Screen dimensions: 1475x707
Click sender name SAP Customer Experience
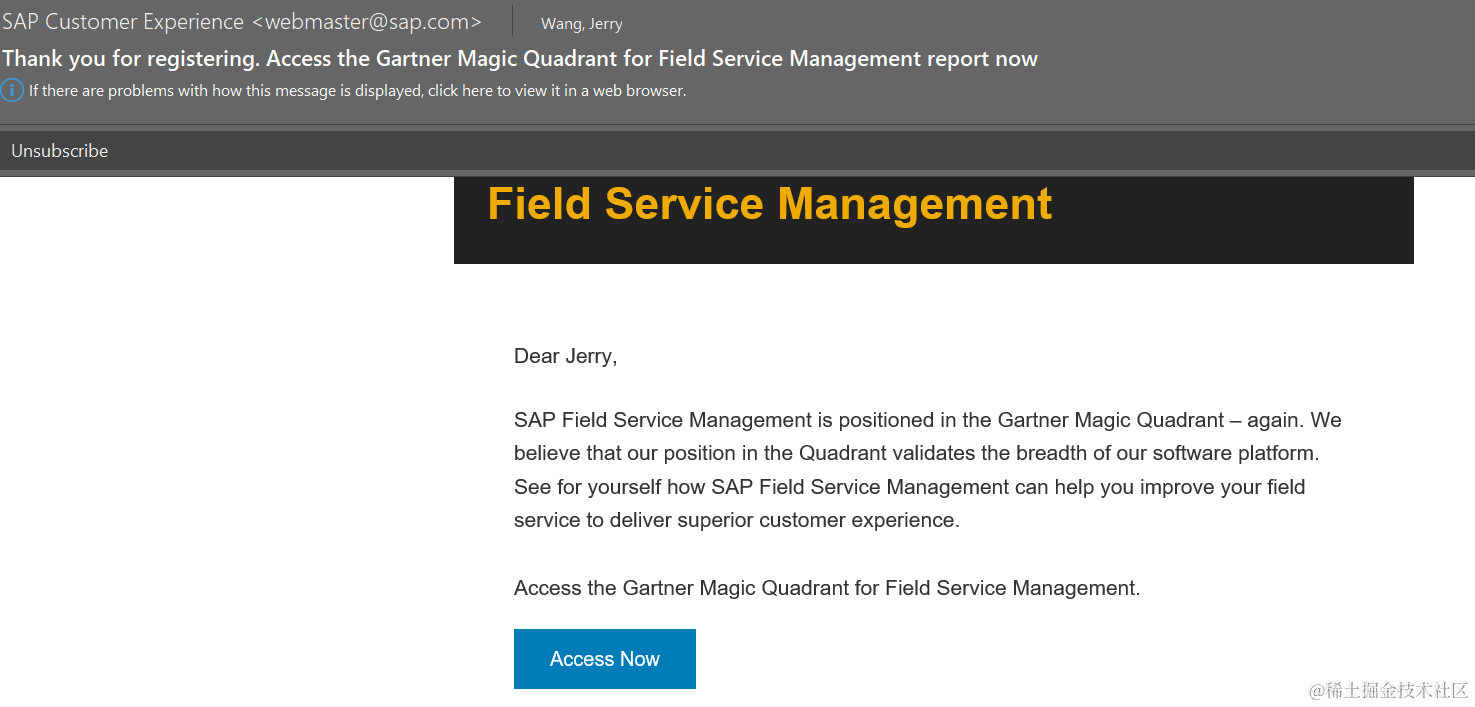point(123,22)
